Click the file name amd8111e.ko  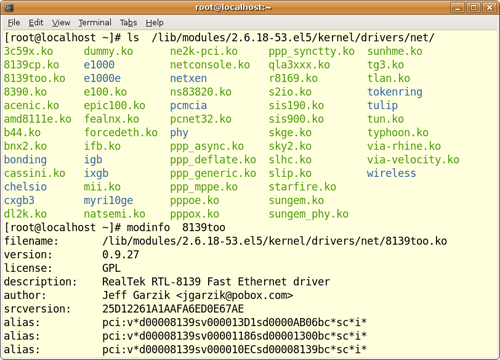coord(38,119)
